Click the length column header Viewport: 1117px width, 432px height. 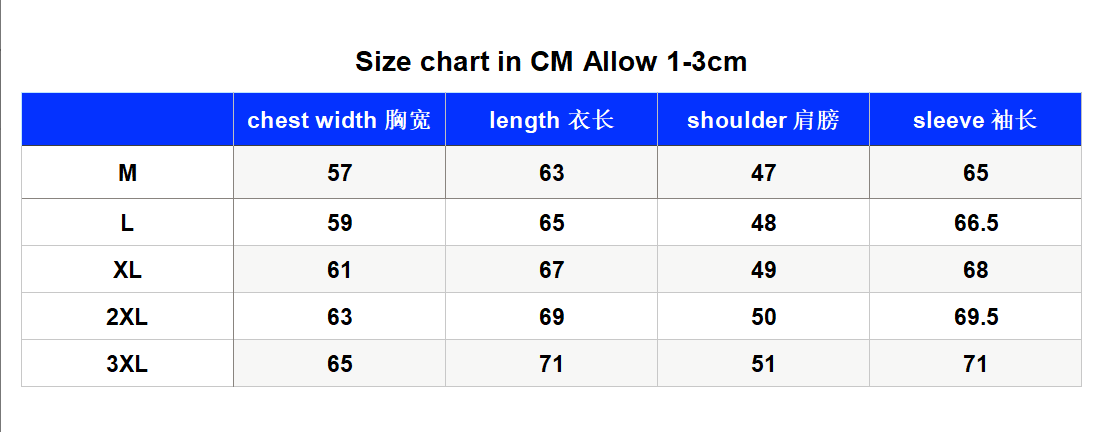tap(551, 120)
